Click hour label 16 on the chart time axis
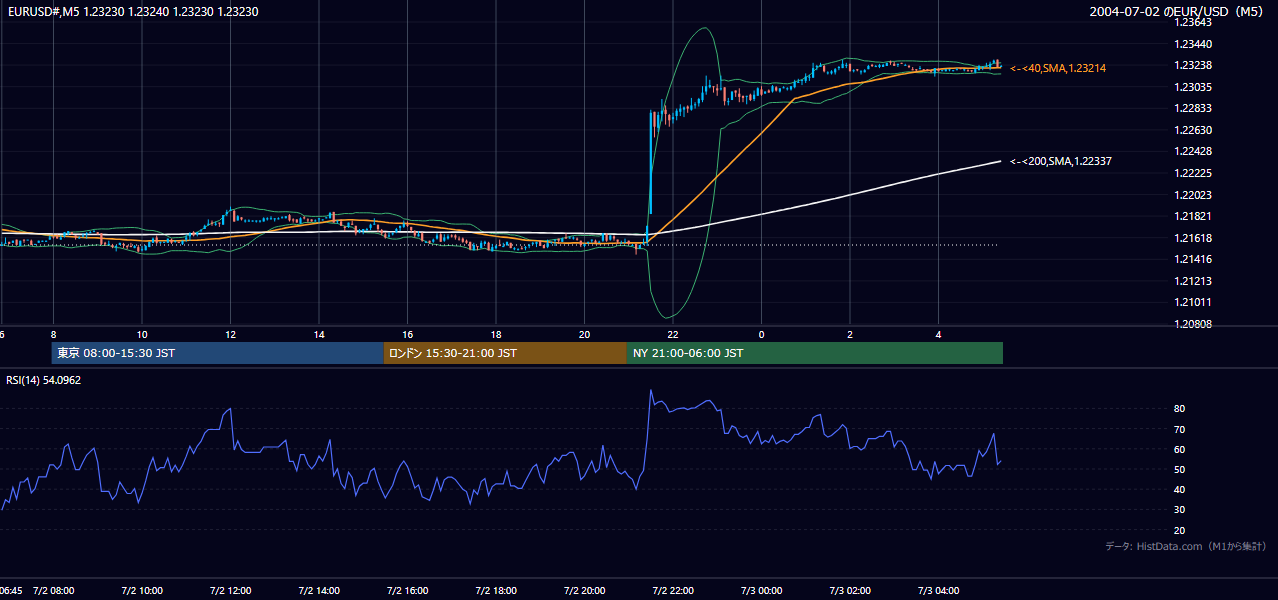The height and width of the screenshot is (600, 1278). (x=408, y=334)
